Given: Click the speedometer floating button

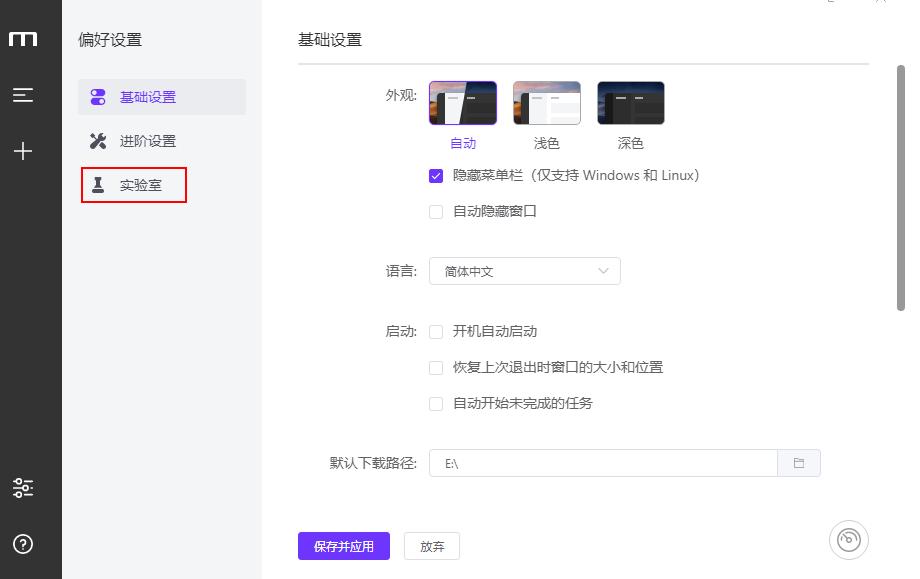Looking at the screenshot, I should point(848,540).
